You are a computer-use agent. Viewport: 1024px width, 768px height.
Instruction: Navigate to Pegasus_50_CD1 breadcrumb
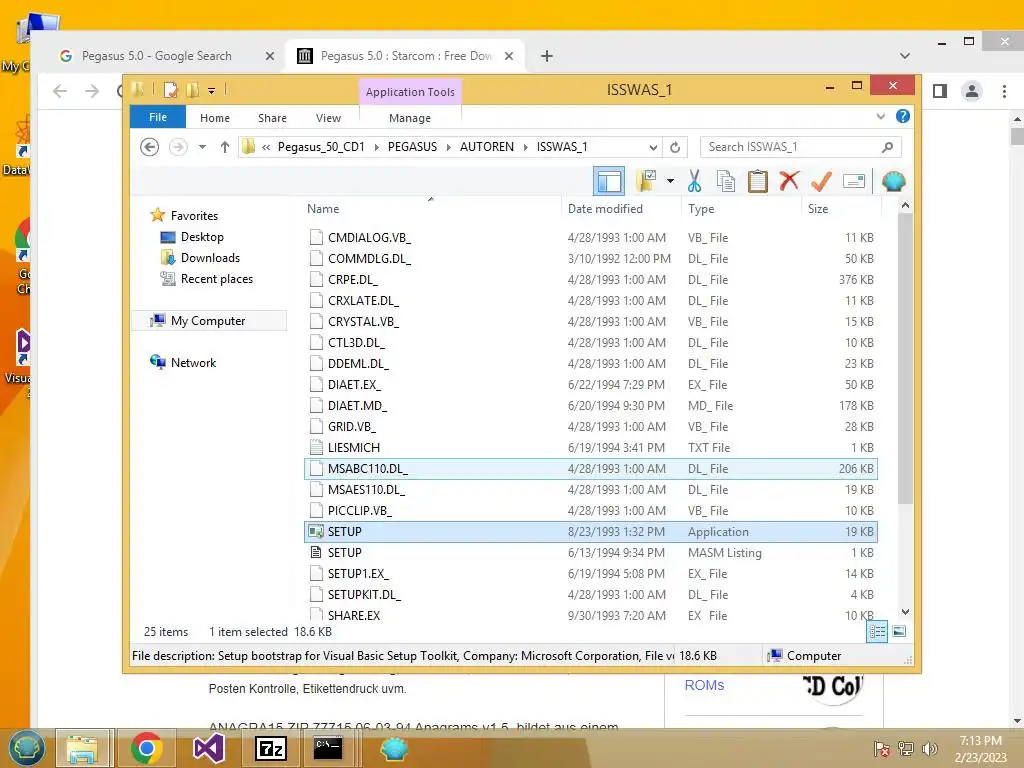click(321, 147)
